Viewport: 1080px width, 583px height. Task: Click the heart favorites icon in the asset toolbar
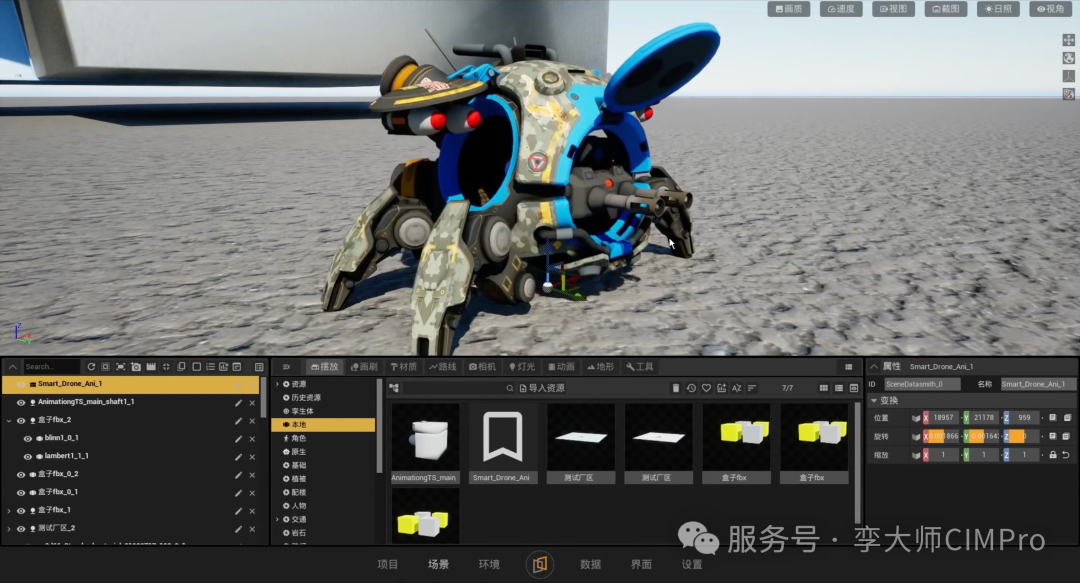(706, 388)
